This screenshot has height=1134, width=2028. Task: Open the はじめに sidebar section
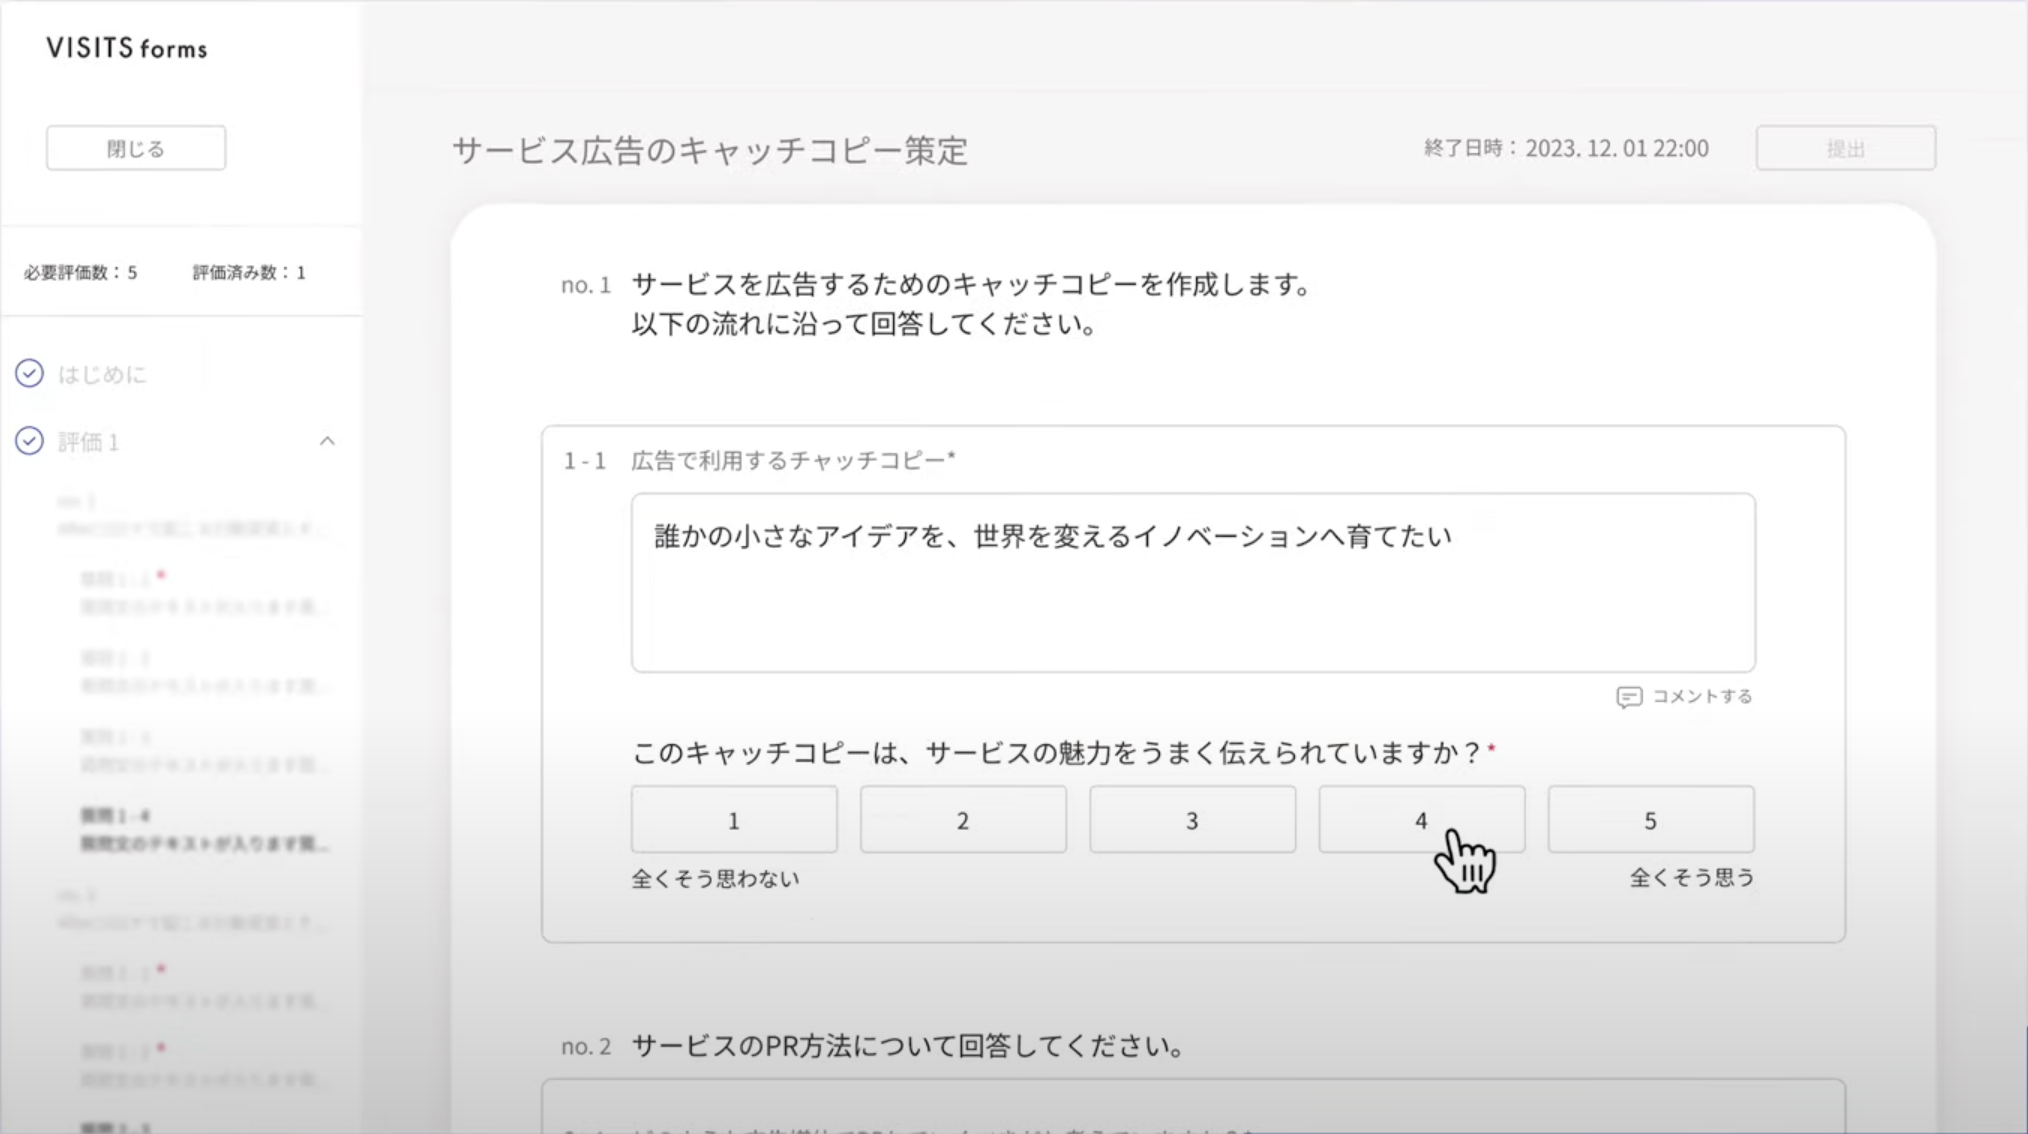click(102, 374)
